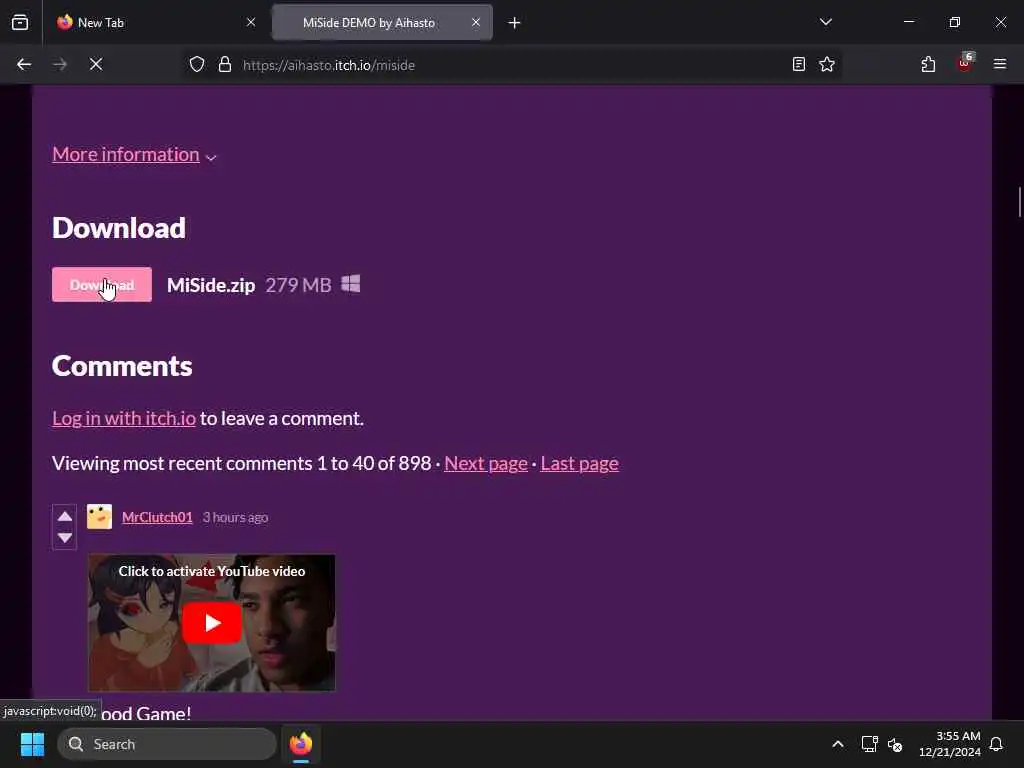Close the MiSide DEMO tab
The width and height of the screenshot is (1024, 768).
click(x=476, y=22)
